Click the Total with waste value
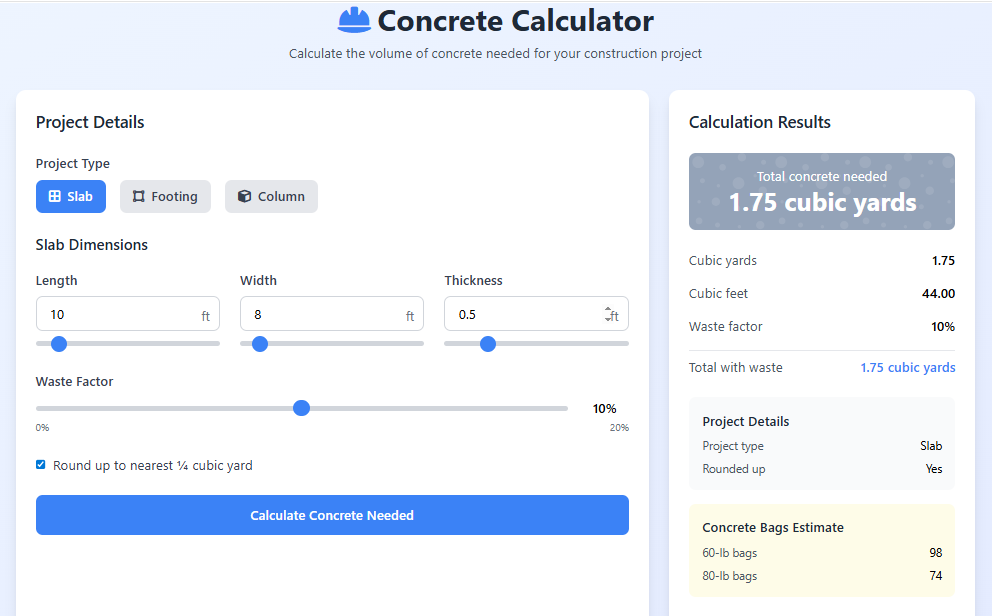992x616 pixels. click(x=907, y=368)
